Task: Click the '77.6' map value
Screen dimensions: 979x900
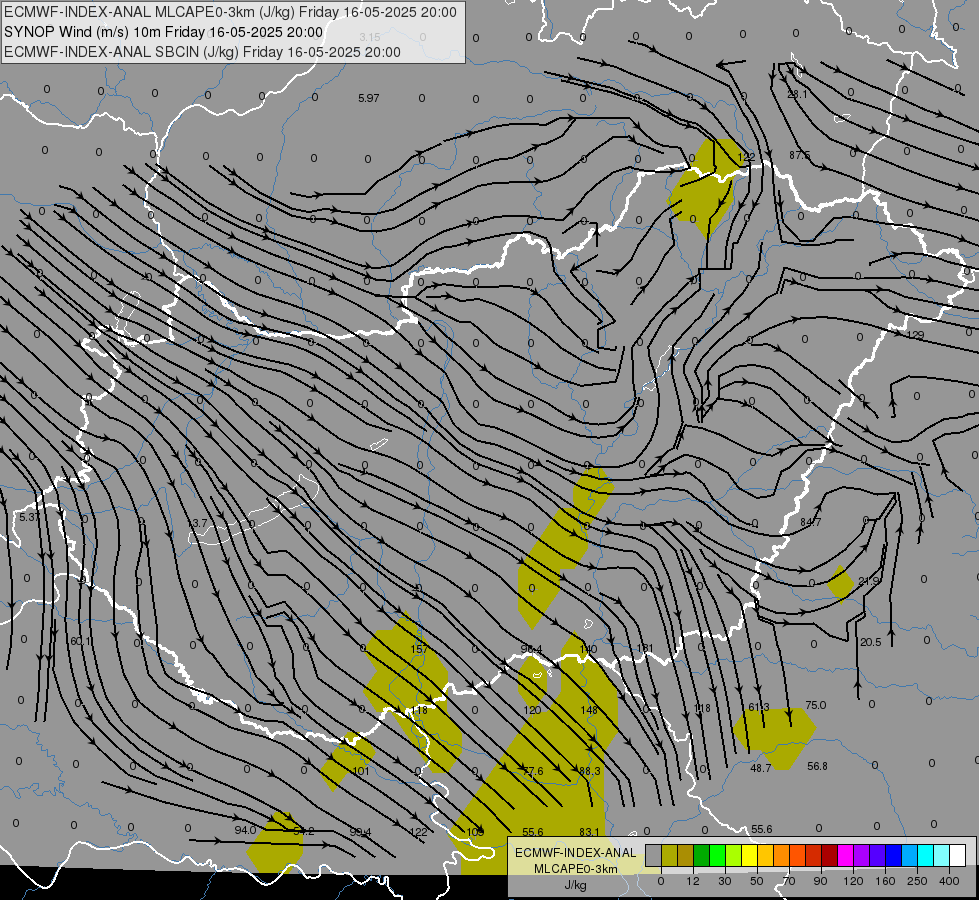Action: (533, 771)
